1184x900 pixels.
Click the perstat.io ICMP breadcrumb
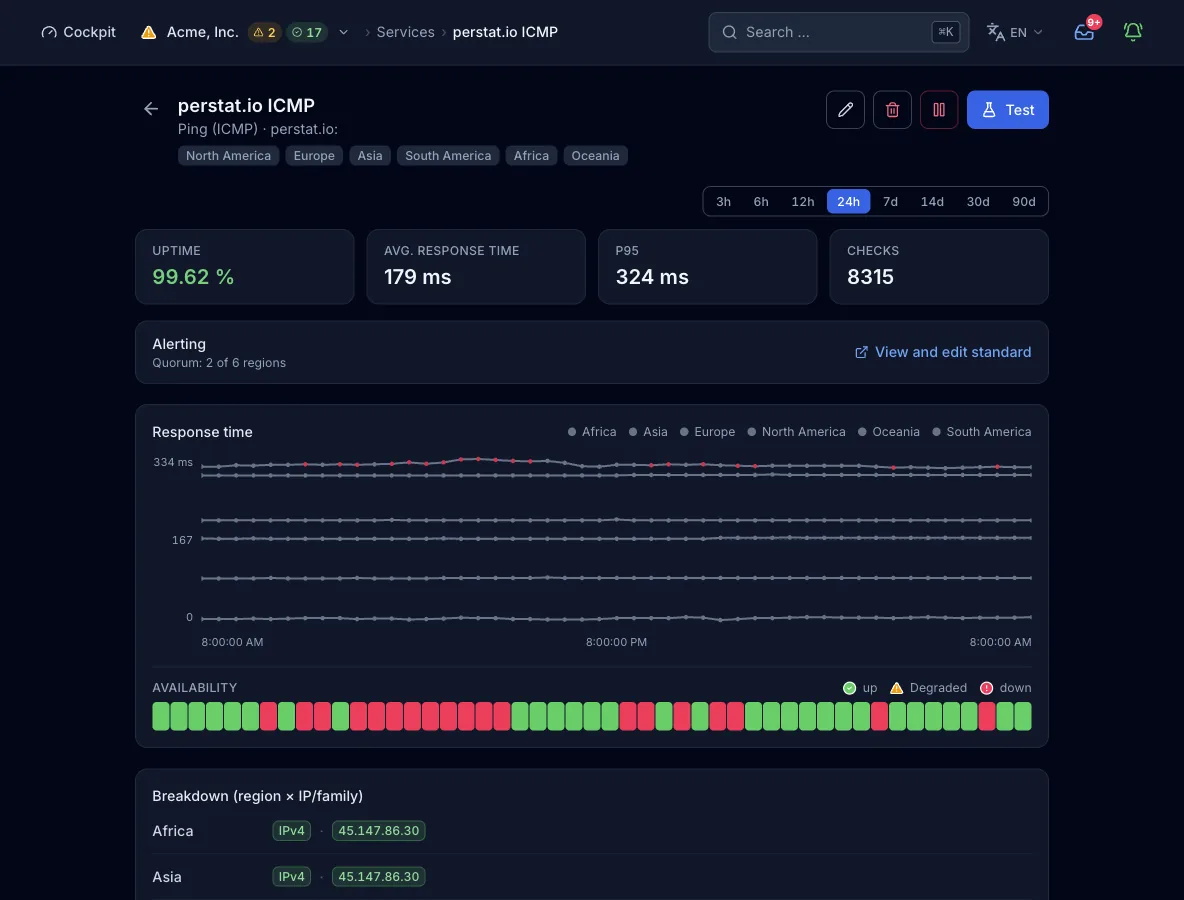(x=505, y=32)
